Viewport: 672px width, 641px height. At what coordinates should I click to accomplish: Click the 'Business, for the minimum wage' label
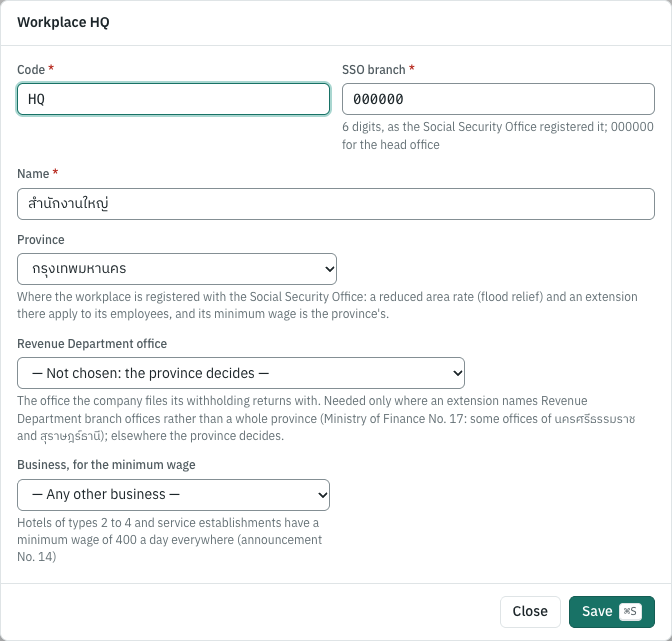click(x=106, y=465)
